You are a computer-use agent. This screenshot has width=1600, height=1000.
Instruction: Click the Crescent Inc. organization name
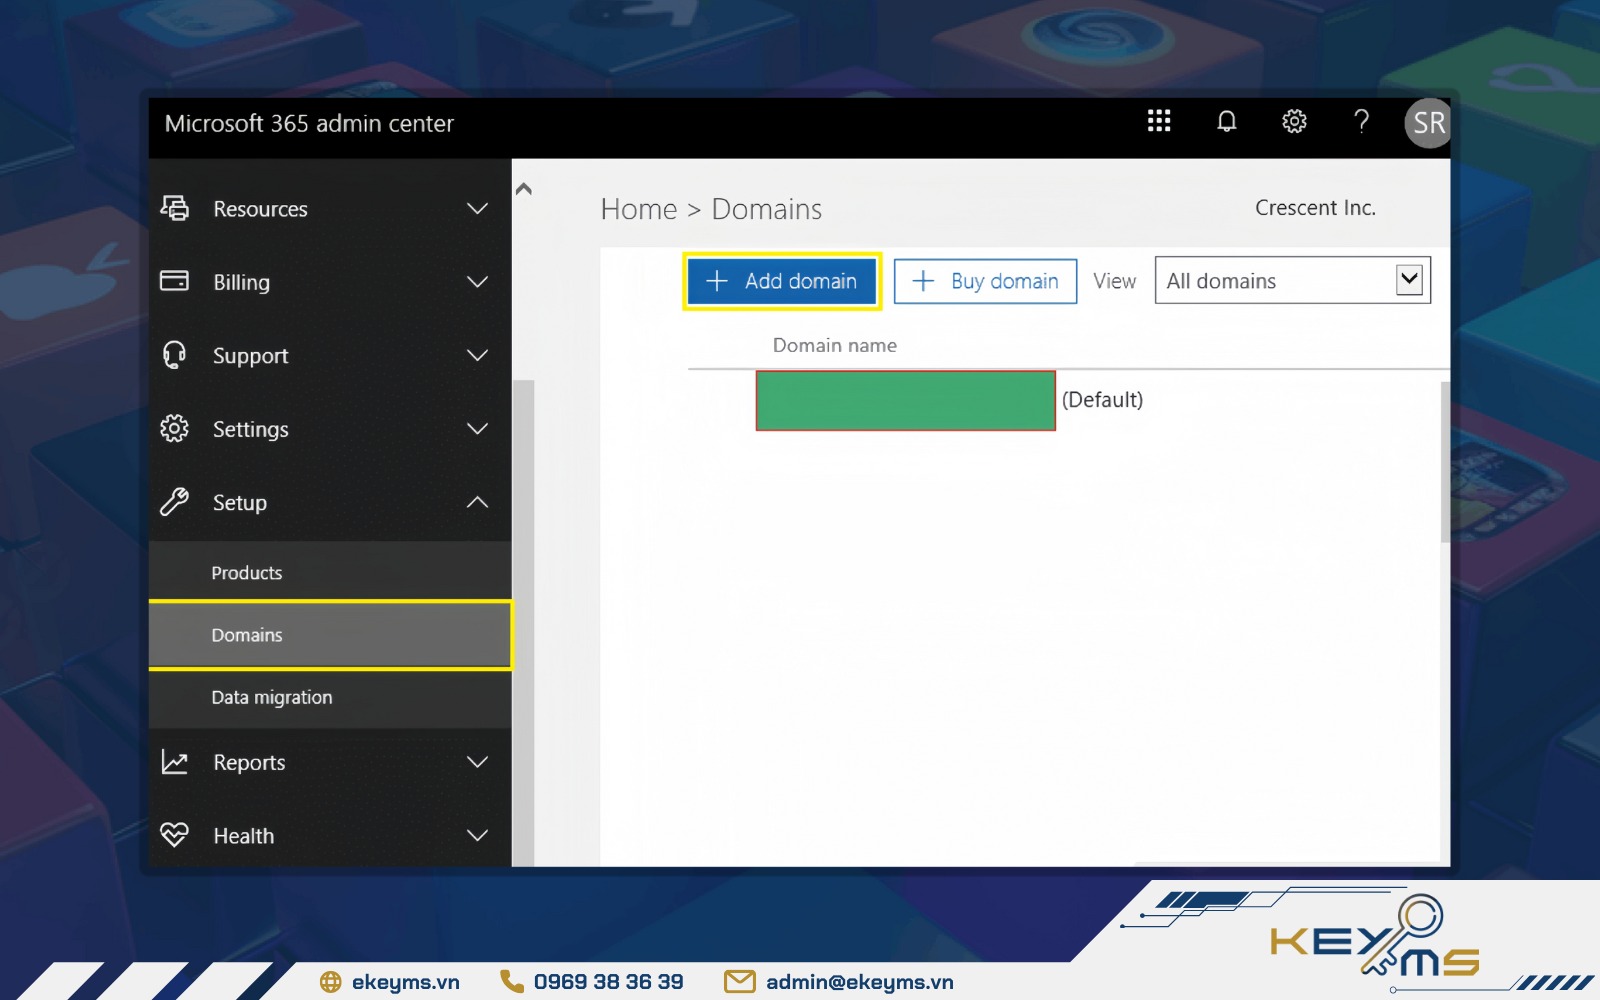[x=1315, y=208]
